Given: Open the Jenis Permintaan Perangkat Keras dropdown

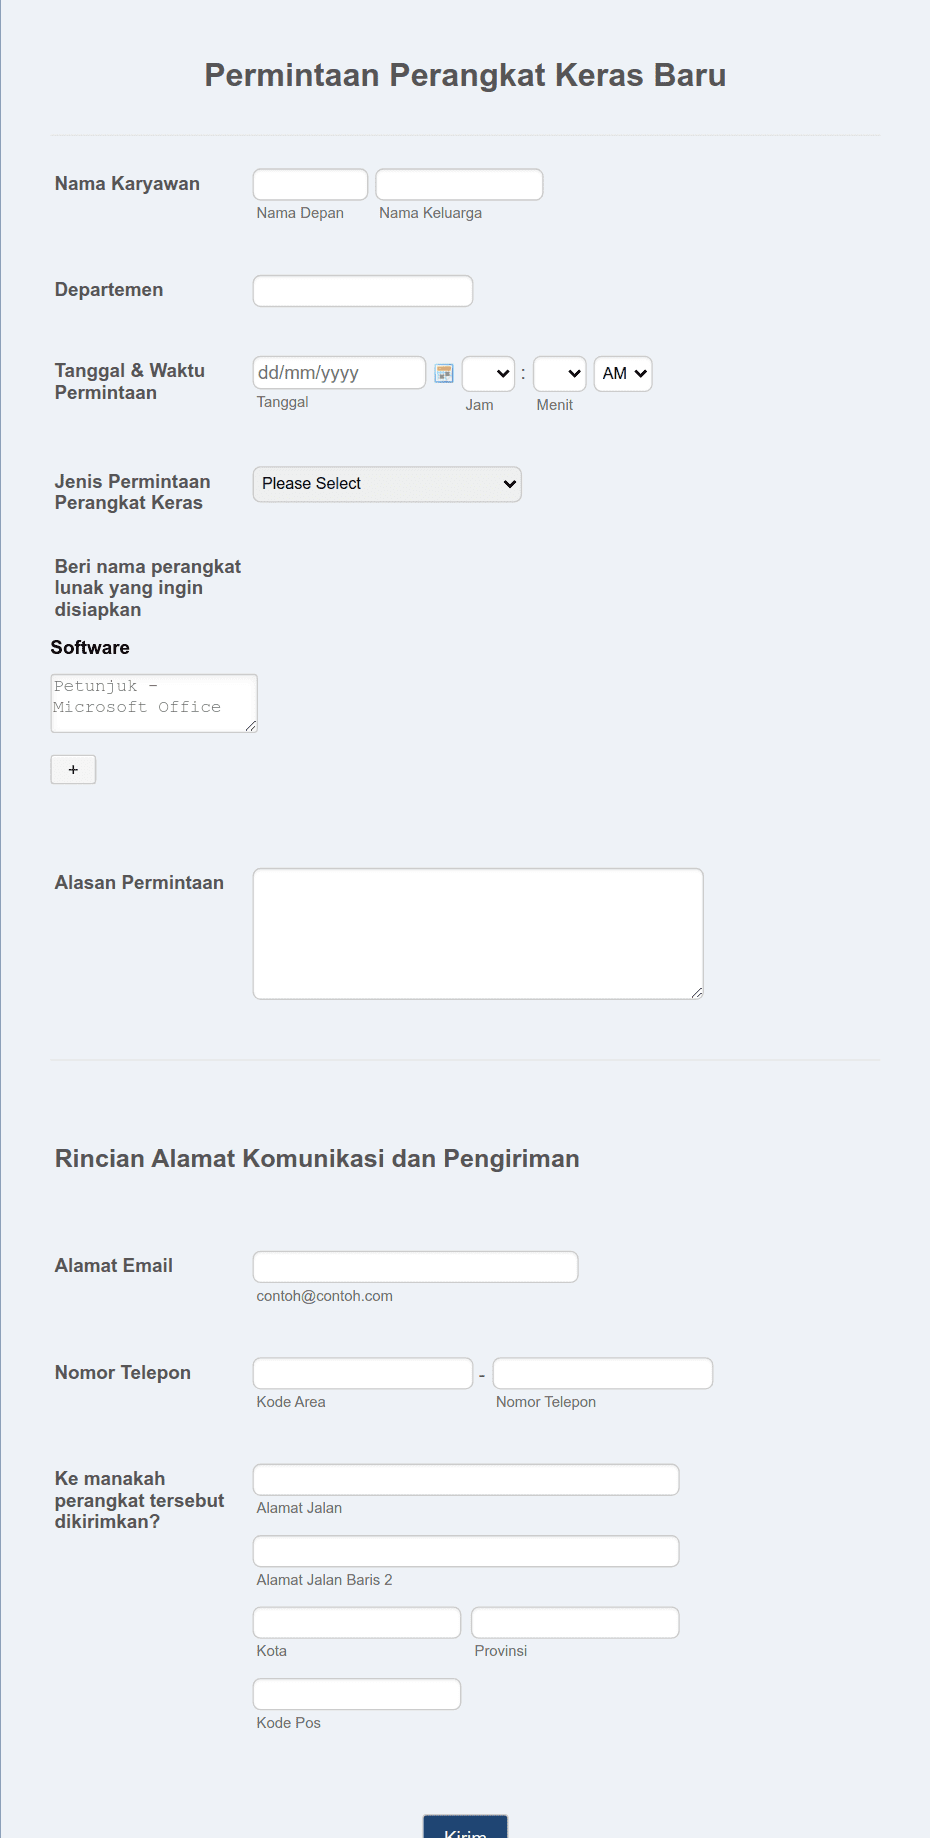Looking at the screenshot, I should [386, 484].
